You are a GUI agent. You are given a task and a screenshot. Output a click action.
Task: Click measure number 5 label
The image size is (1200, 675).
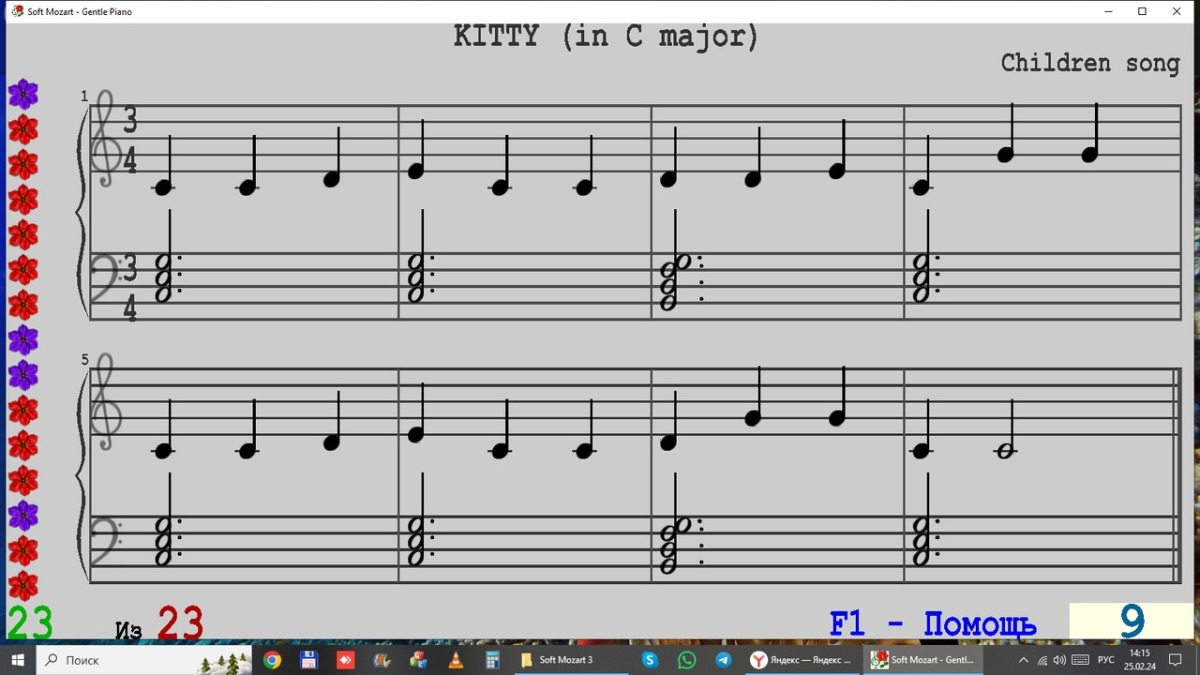tap(85, 360)
